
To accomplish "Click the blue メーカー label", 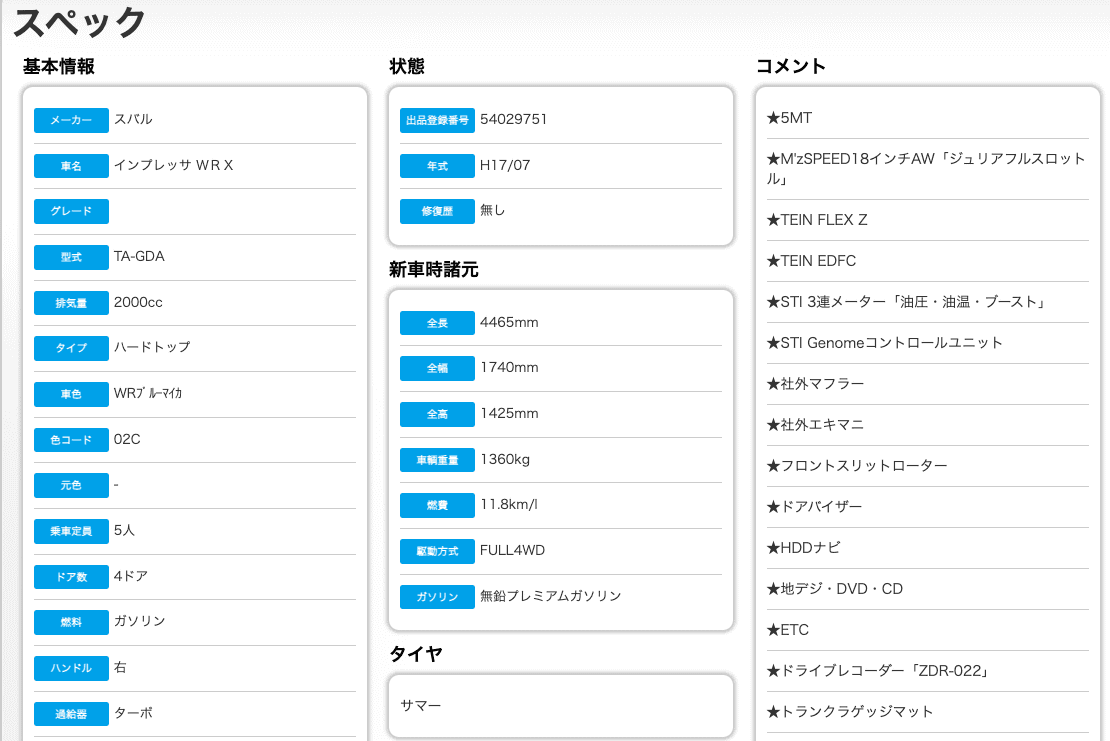I will click(70, 120).
